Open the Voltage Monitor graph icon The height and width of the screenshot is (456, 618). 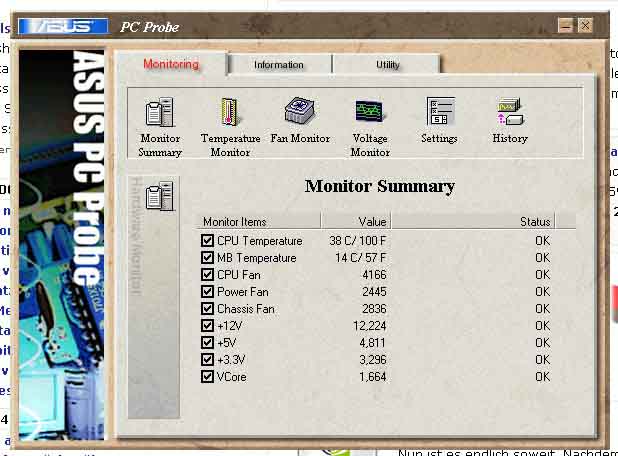click(369, 111)
